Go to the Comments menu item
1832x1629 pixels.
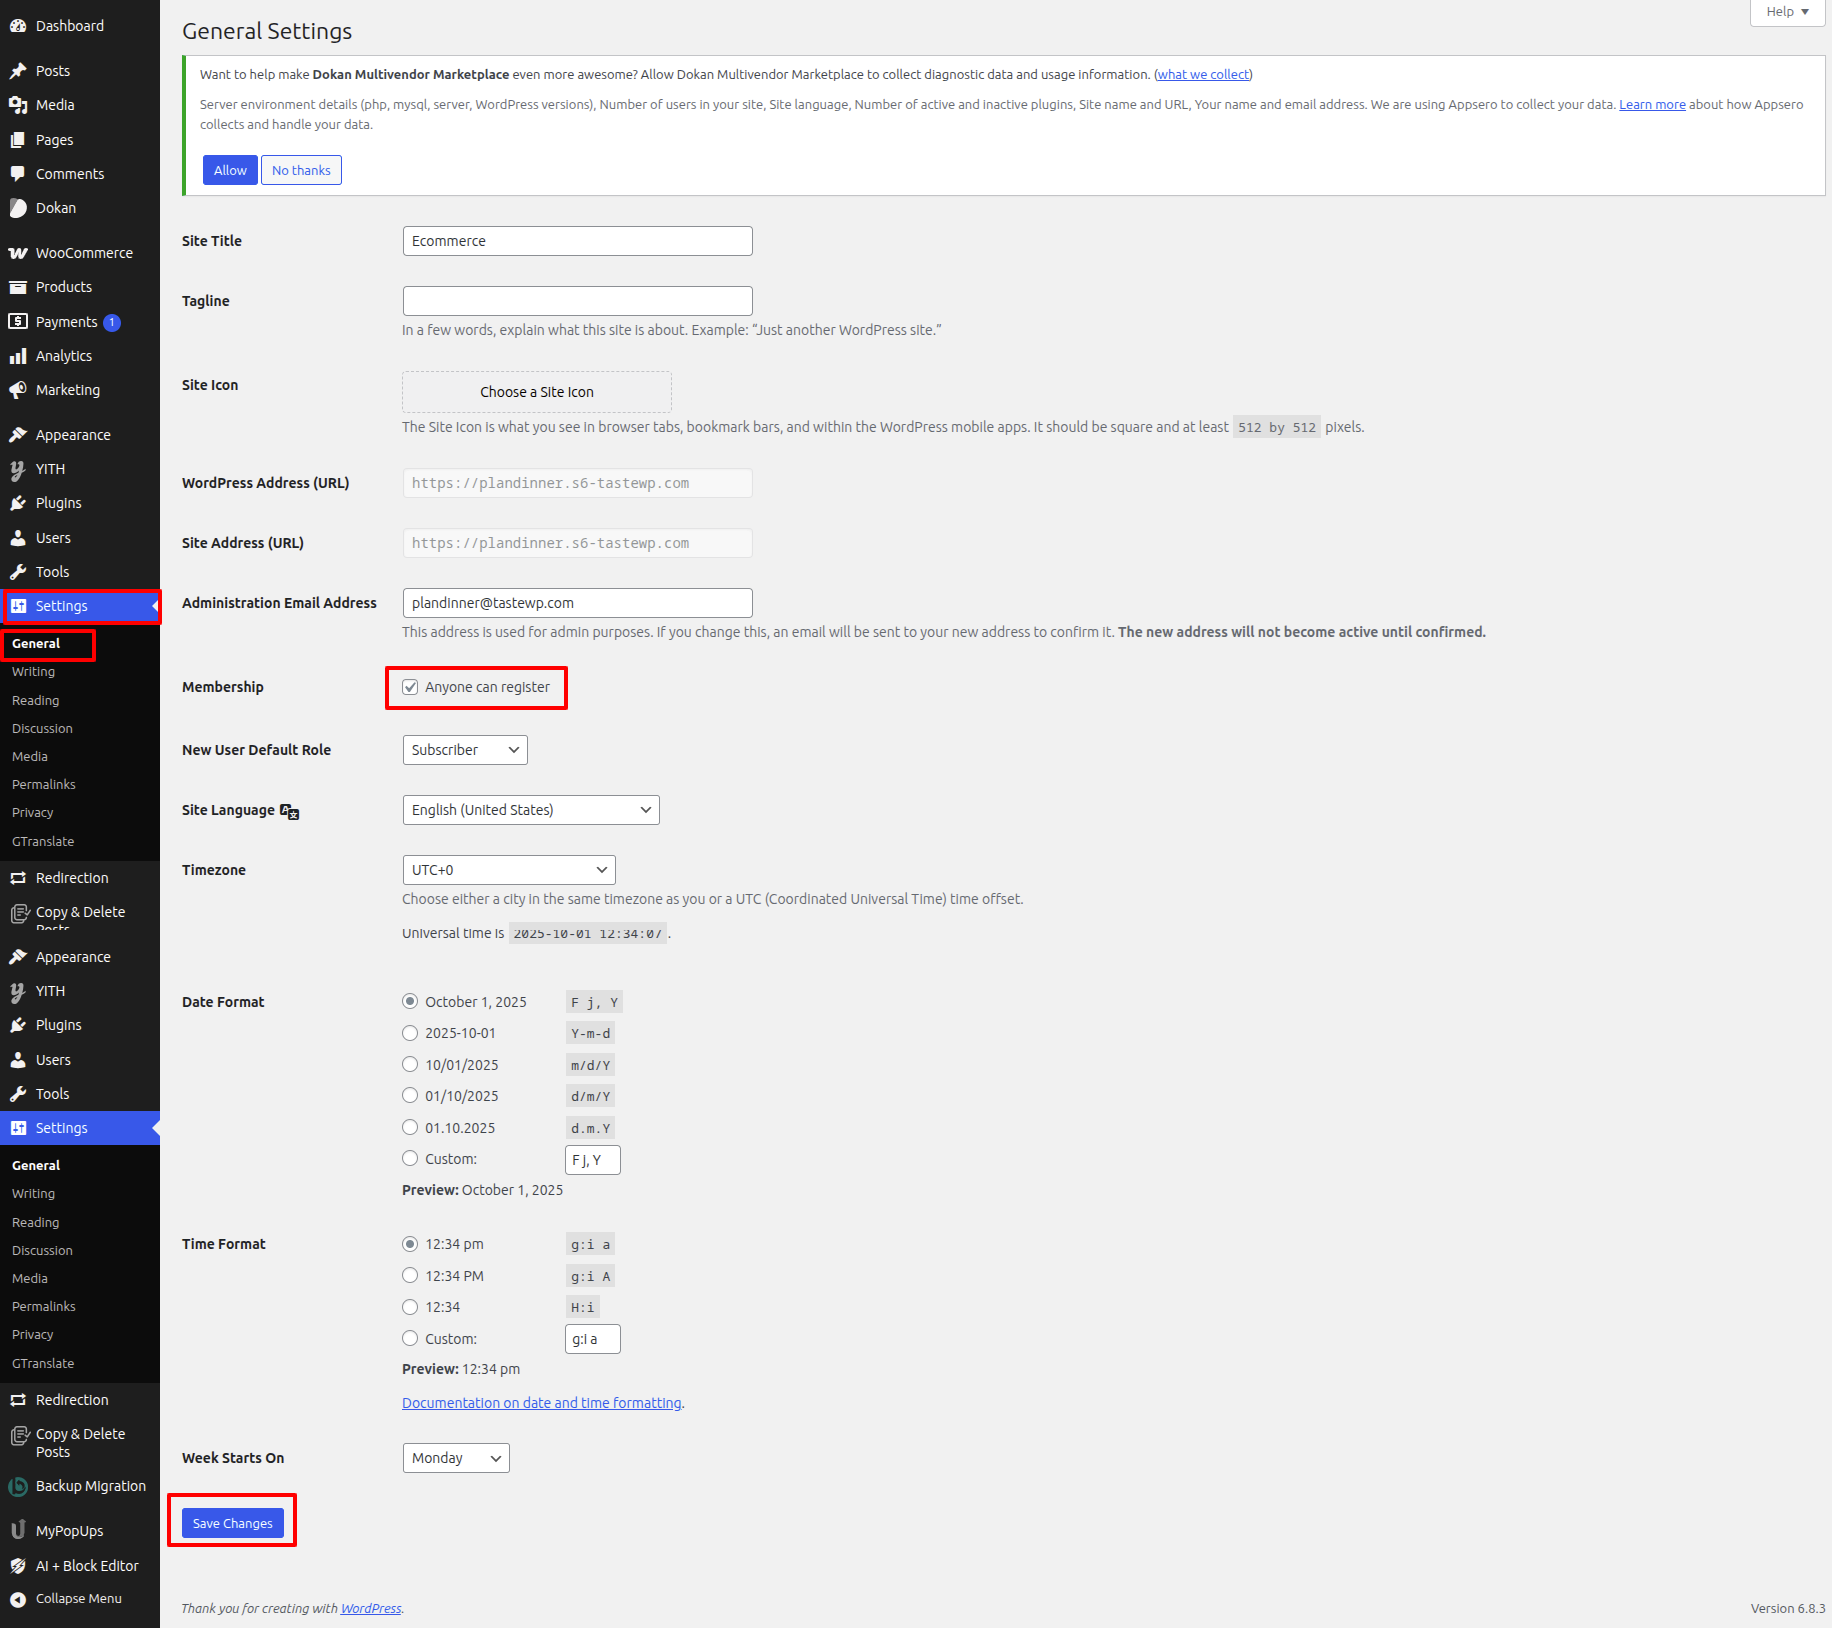70,174
